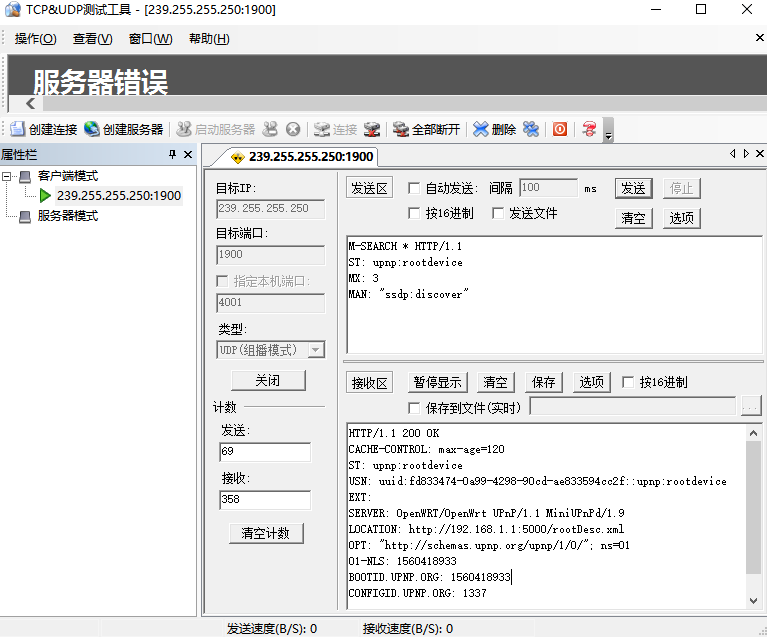Close the active document tab
767x637 pixels.
760,154
